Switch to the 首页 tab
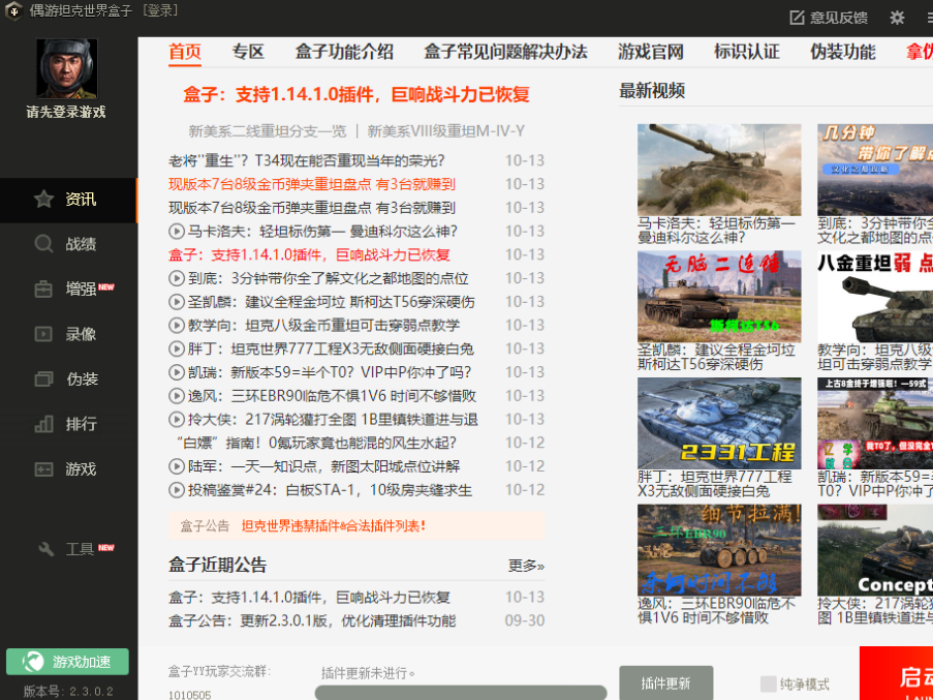Screen dimensions: 933x700 (x=185, y=52)
